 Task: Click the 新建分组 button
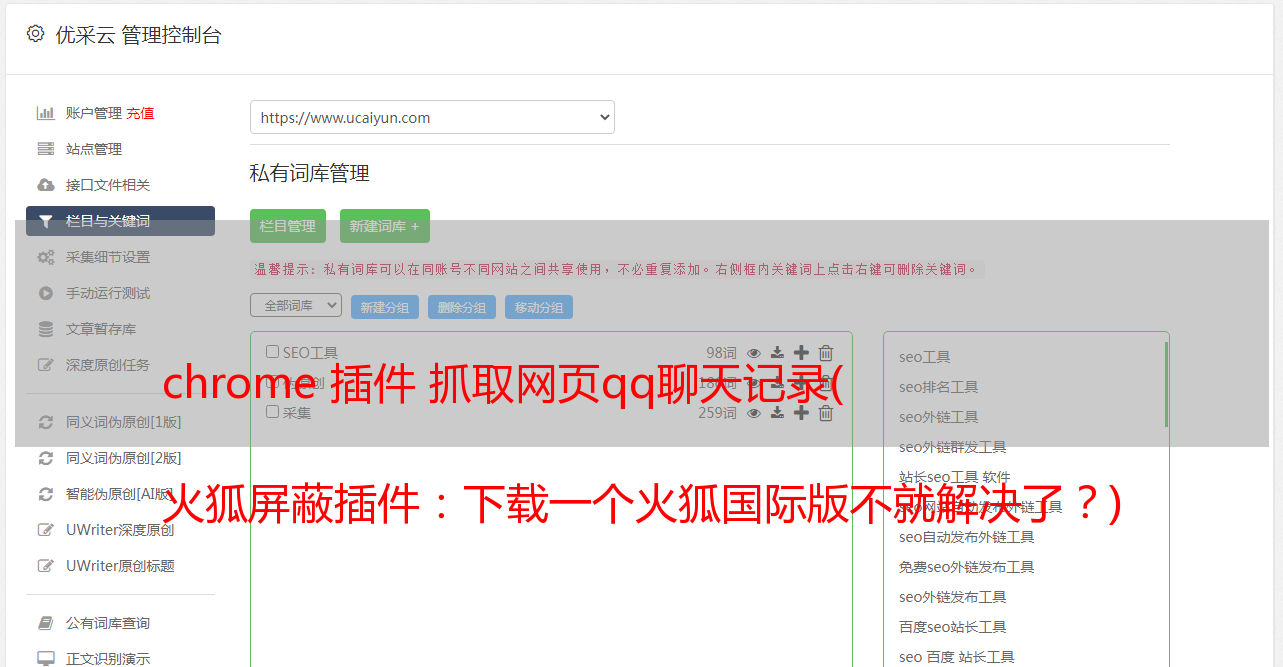coord(385,307)
